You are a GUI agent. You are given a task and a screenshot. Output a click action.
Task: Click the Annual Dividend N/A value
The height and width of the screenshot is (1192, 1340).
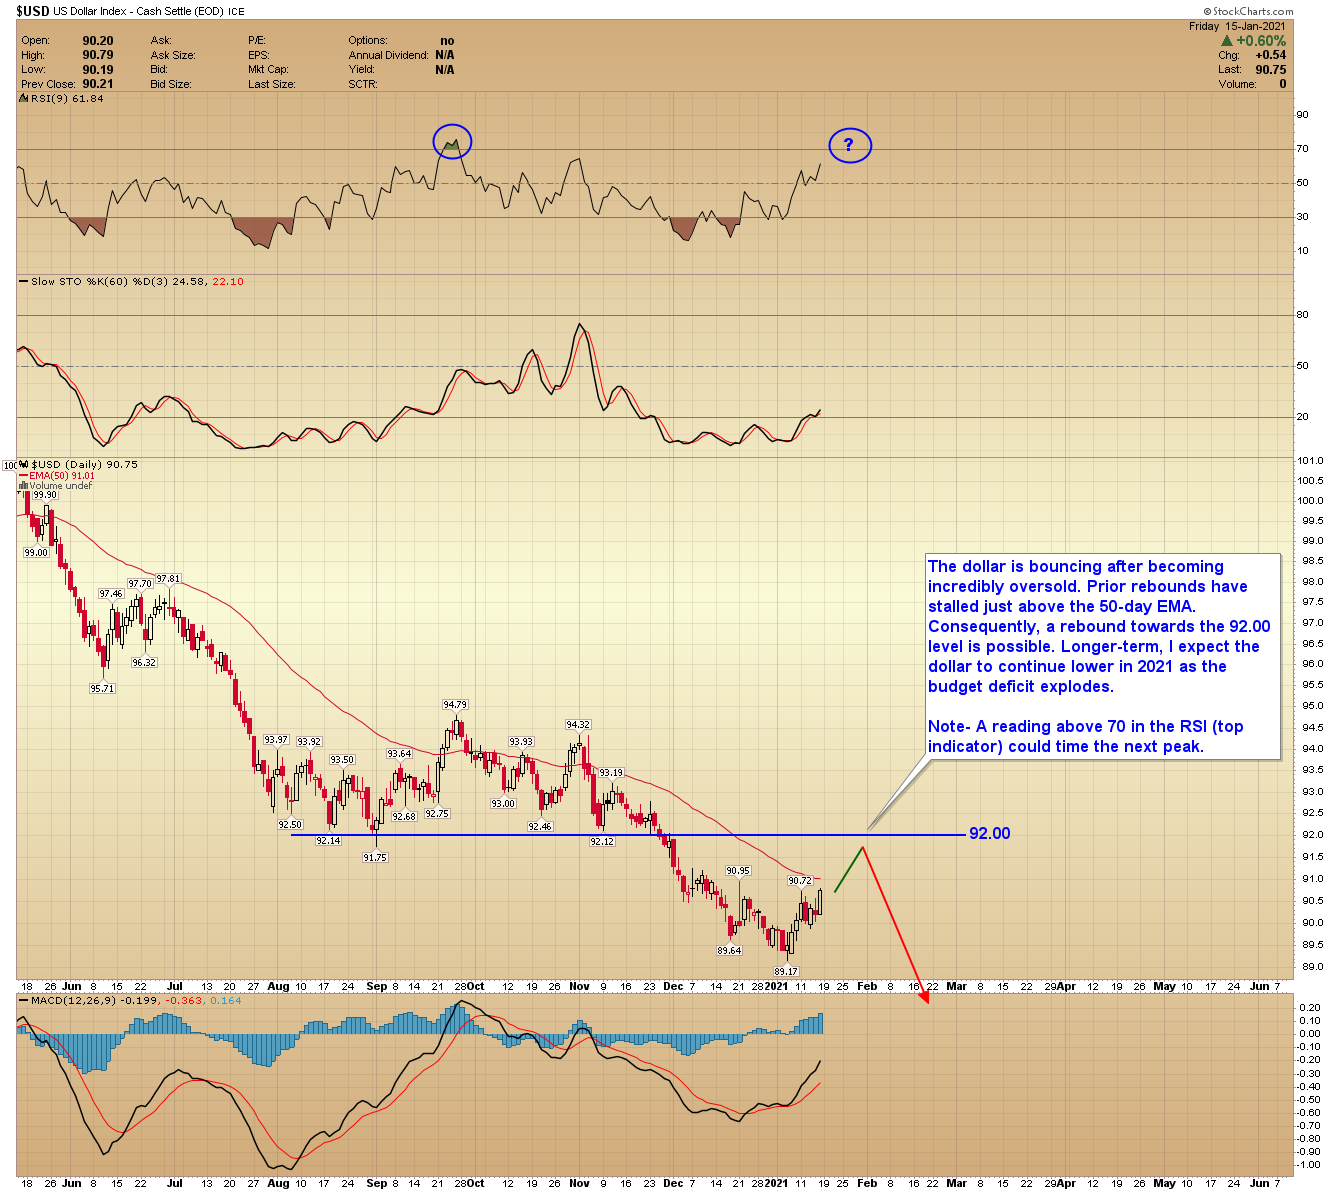click(x=445, y=55)
